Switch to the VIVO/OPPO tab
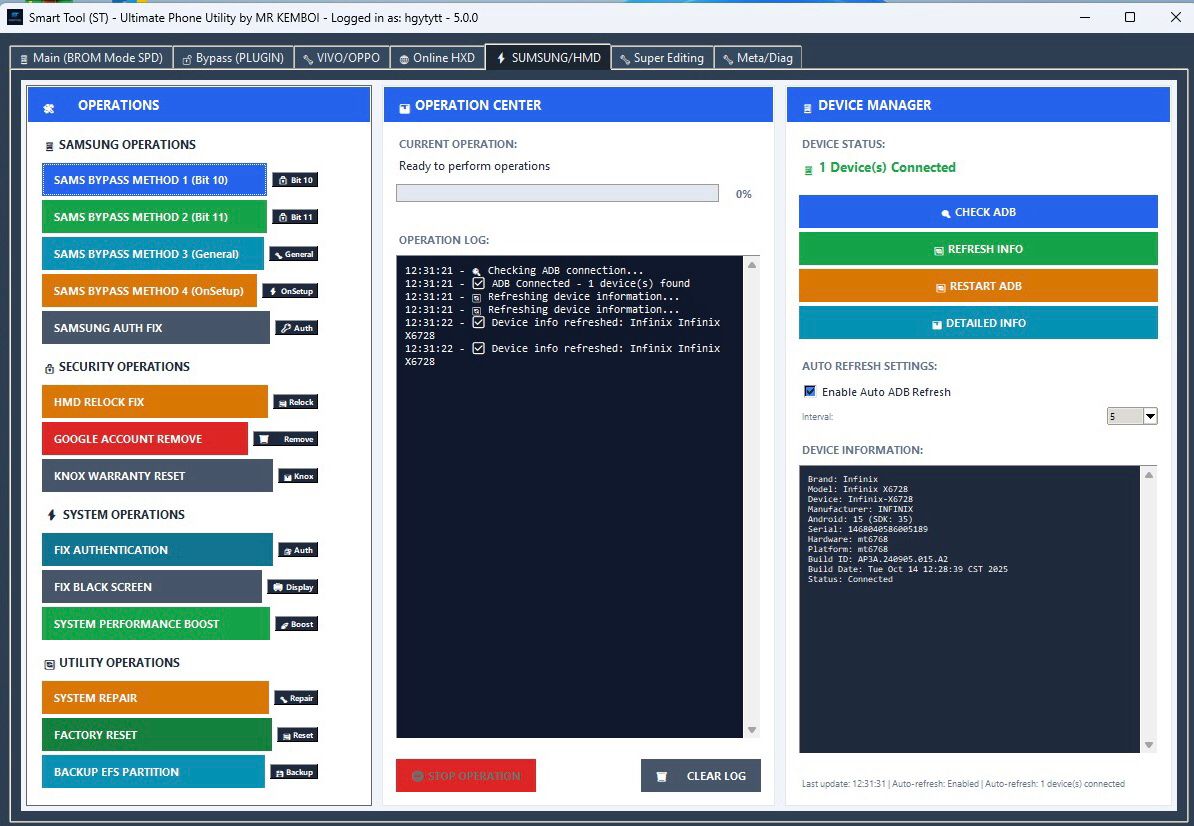The image size is (1194, 826). [341, 57]
